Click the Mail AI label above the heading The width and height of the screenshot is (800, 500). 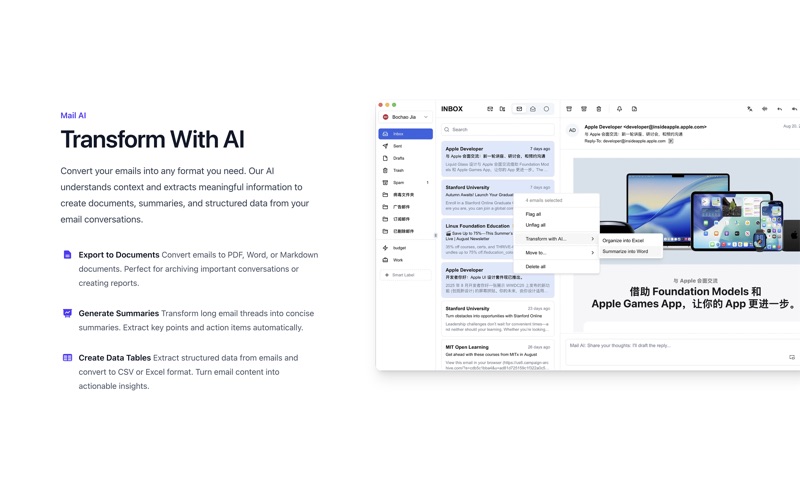[x=73, y=116]
